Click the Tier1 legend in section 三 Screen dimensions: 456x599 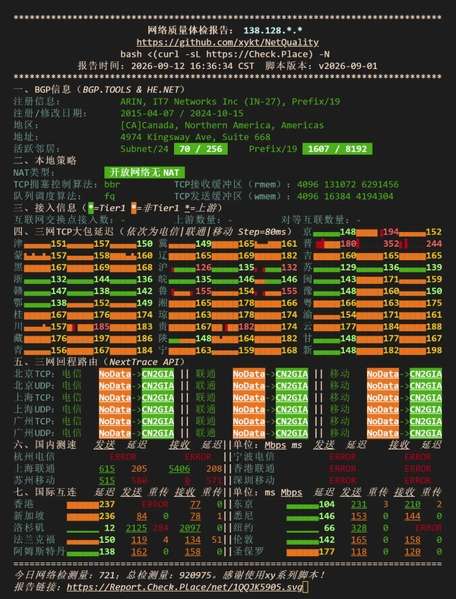pyautogui.click(x=107, y=208)
